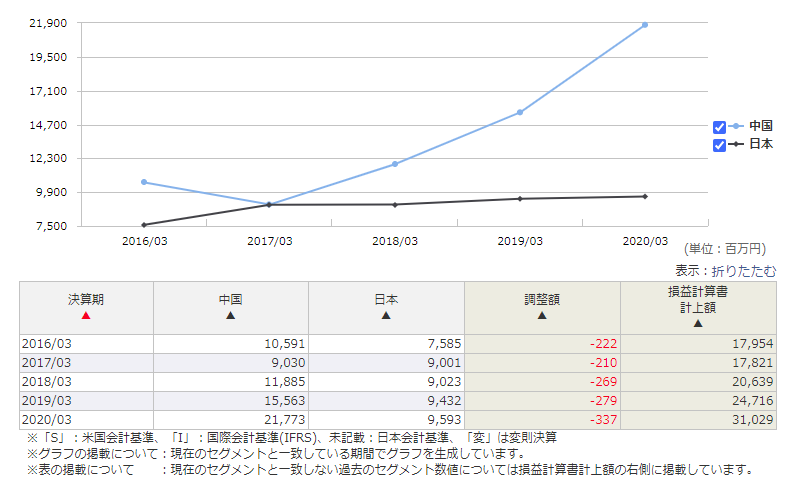Select table row label 2020/03
Viewport: 800px width, 499px height.
coord(46,419)
